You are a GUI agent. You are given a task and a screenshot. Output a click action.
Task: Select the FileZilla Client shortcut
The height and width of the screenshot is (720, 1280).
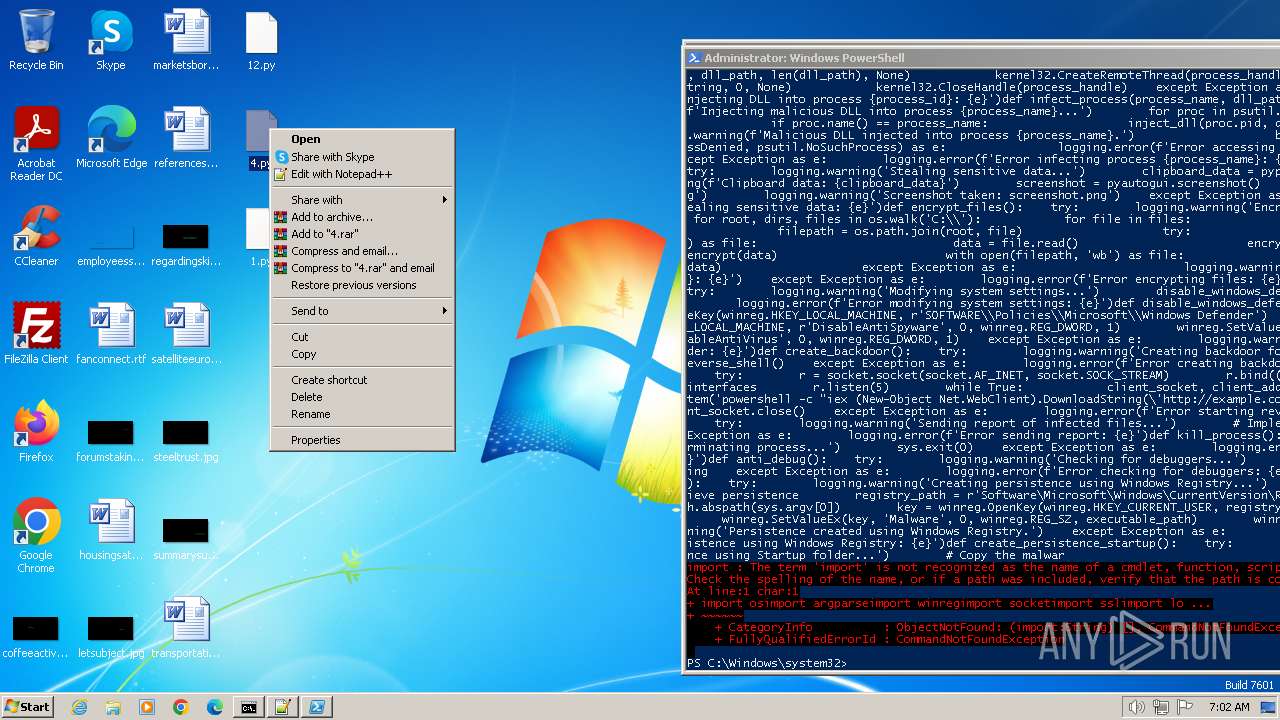point(36,334)
